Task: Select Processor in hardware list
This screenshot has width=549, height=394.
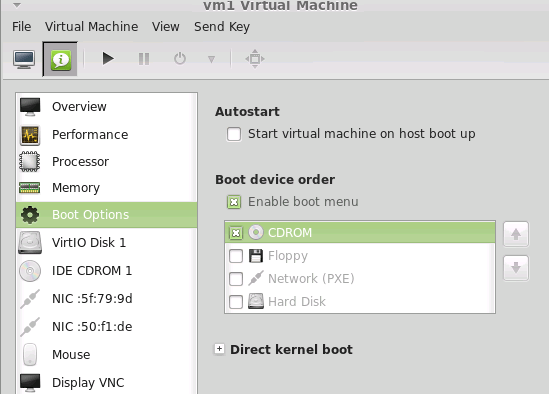Action: [107, 161]
